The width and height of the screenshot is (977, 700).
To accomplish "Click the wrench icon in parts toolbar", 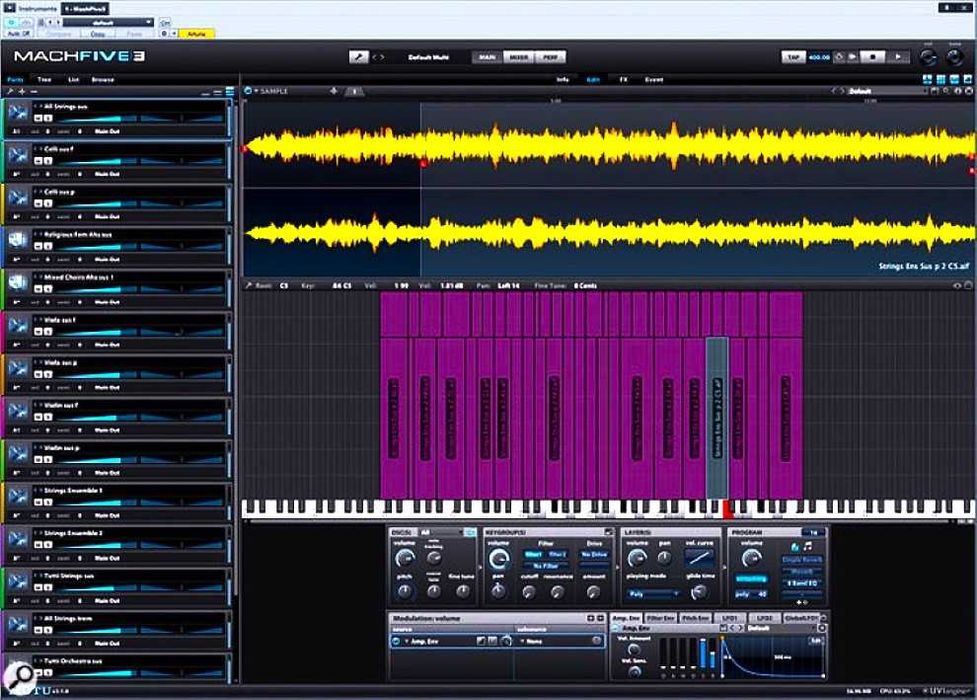I will tap(10, 92).
